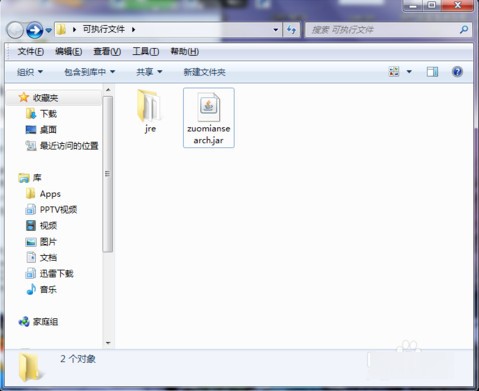
Task: Open the address bar history dropdown
Action: (x=276, y=30)
